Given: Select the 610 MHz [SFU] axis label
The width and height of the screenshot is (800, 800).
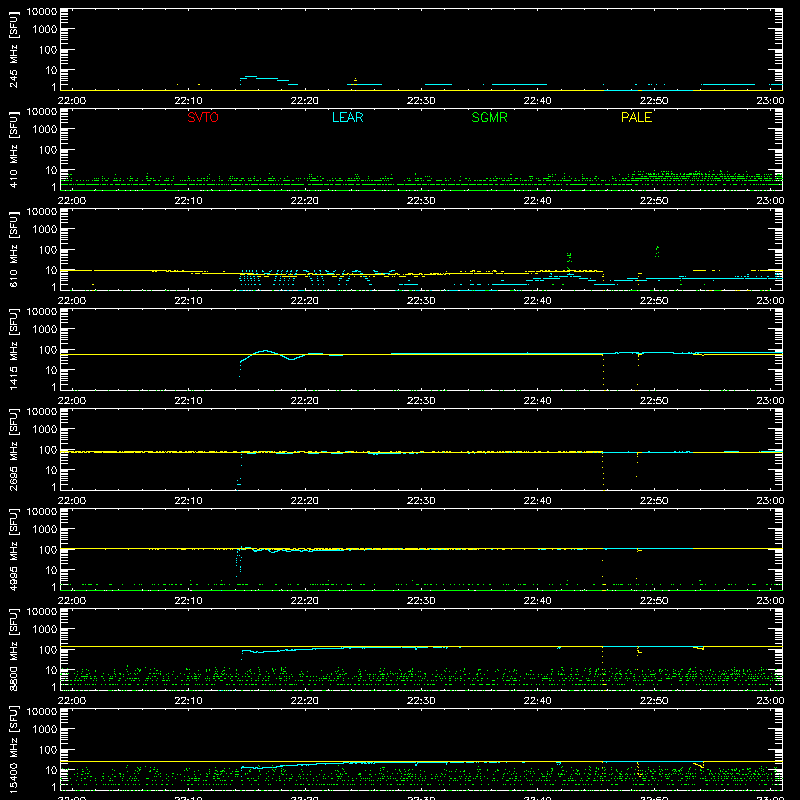Looking at the screenshot, I should [13, 250].
